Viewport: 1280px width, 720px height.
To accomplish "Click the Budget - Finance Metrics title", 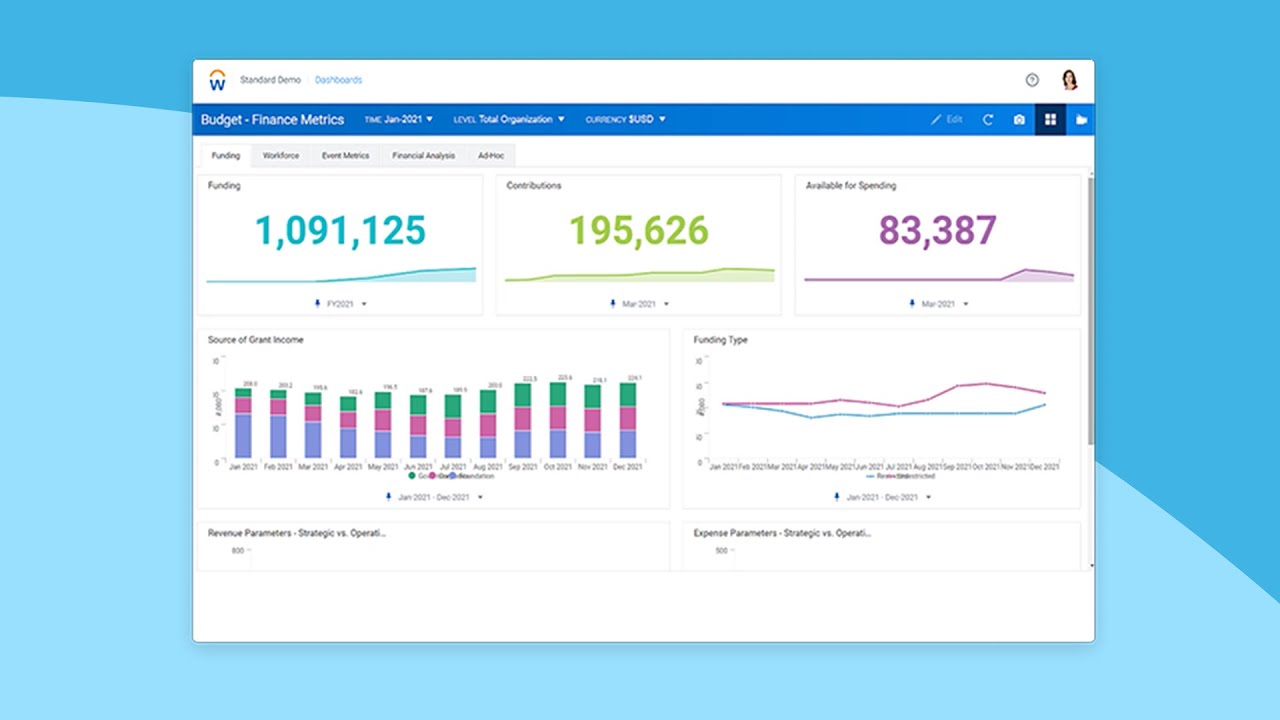I will click(272, 119).
